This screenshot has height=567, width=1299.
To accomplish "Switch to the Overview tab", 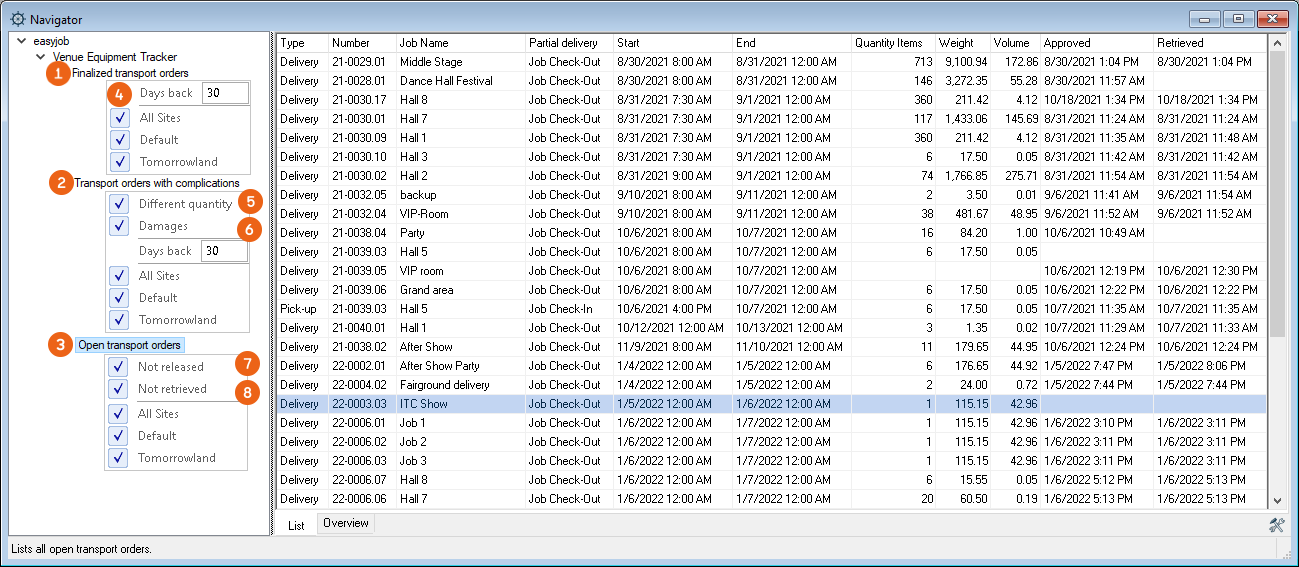I will click(x=346, y=524).
